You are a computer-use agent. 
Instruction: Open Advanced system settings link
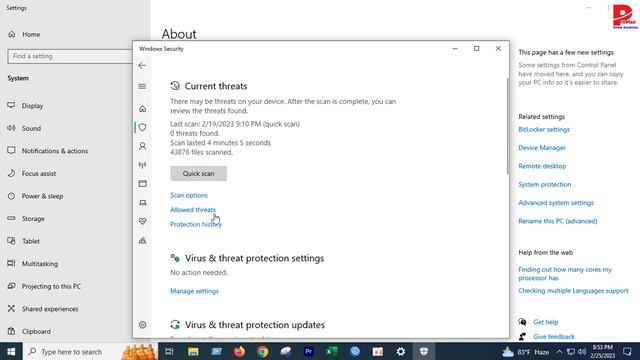(556, 203)
